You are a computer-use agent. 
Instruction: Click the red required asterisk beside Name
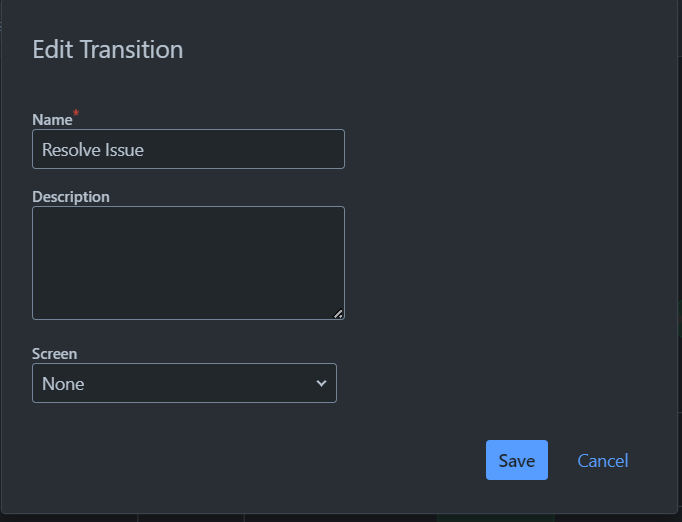76,113
